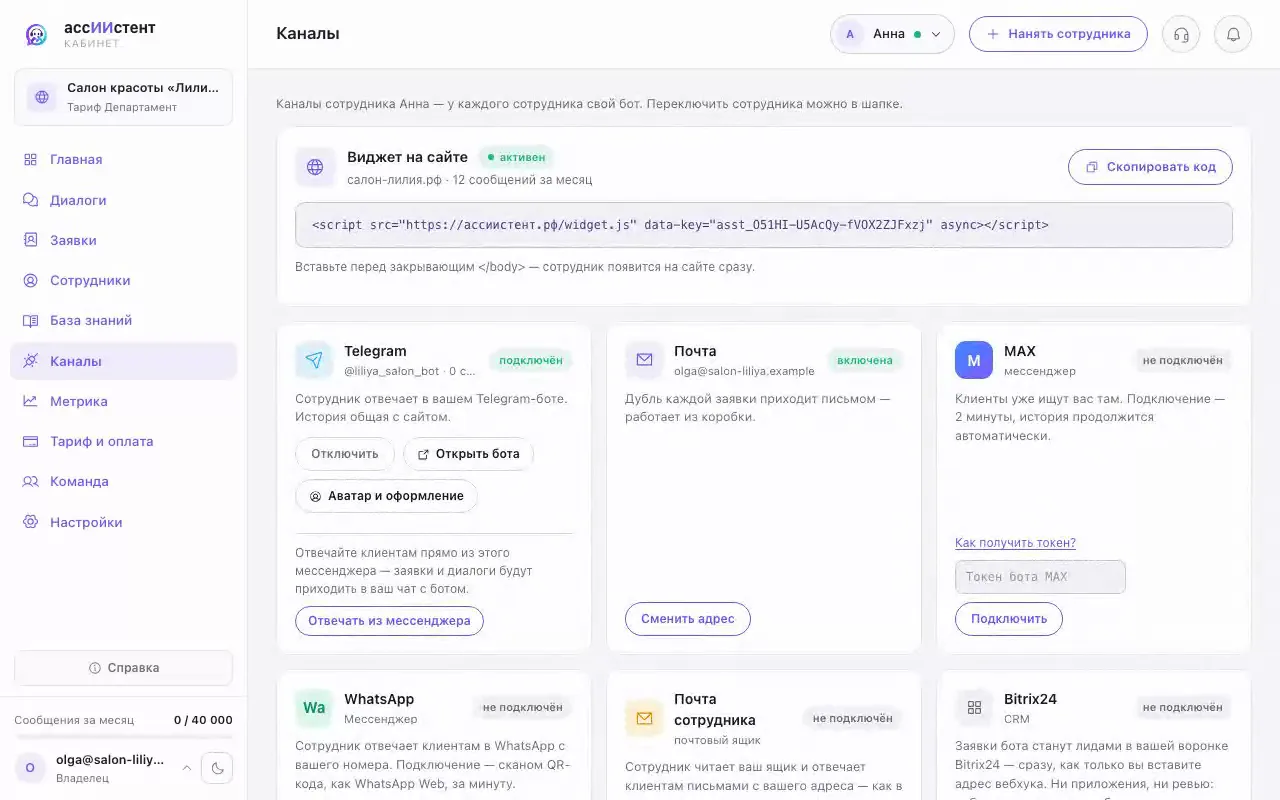Open the headset support icon in header

[x=1181, y=34]
